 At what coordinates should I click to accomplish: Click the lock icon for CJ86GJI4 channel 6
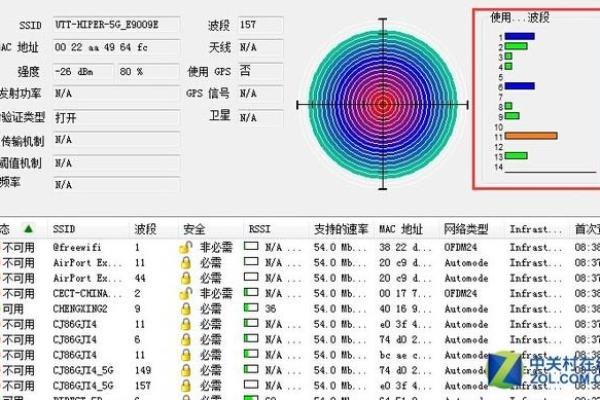(186, 340)
